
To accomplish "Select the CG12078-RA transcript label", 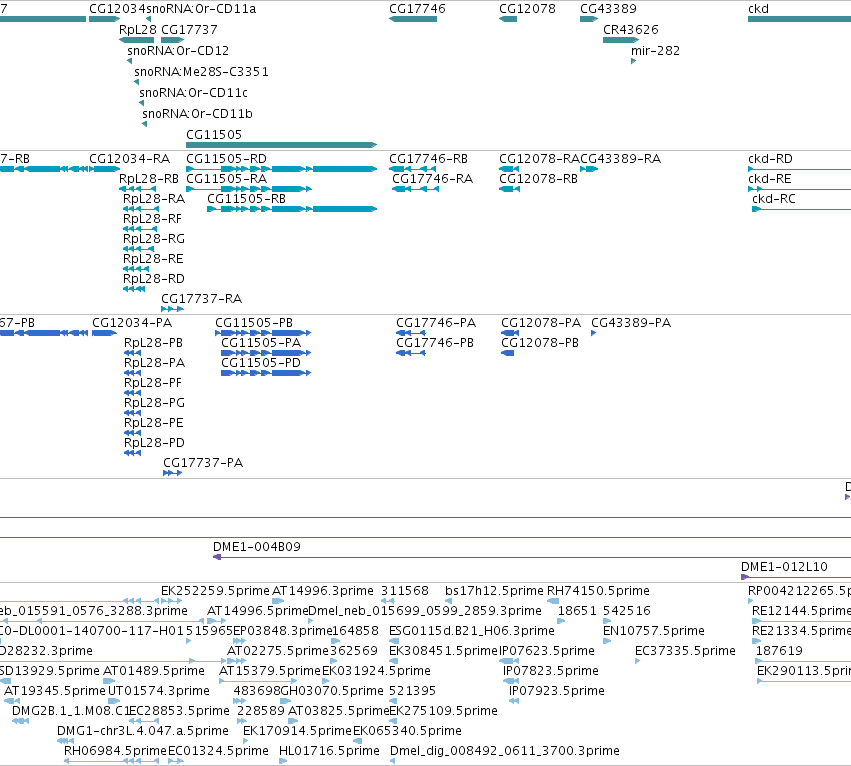I will pyautogui.click(x=539, y=159).
